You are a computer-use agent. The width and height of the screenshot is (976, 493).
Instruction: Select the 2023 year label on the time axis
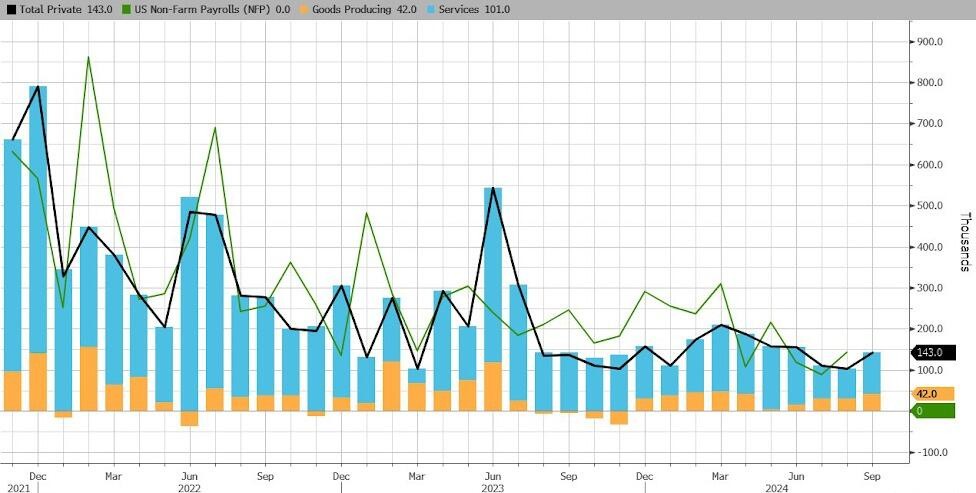493,487
